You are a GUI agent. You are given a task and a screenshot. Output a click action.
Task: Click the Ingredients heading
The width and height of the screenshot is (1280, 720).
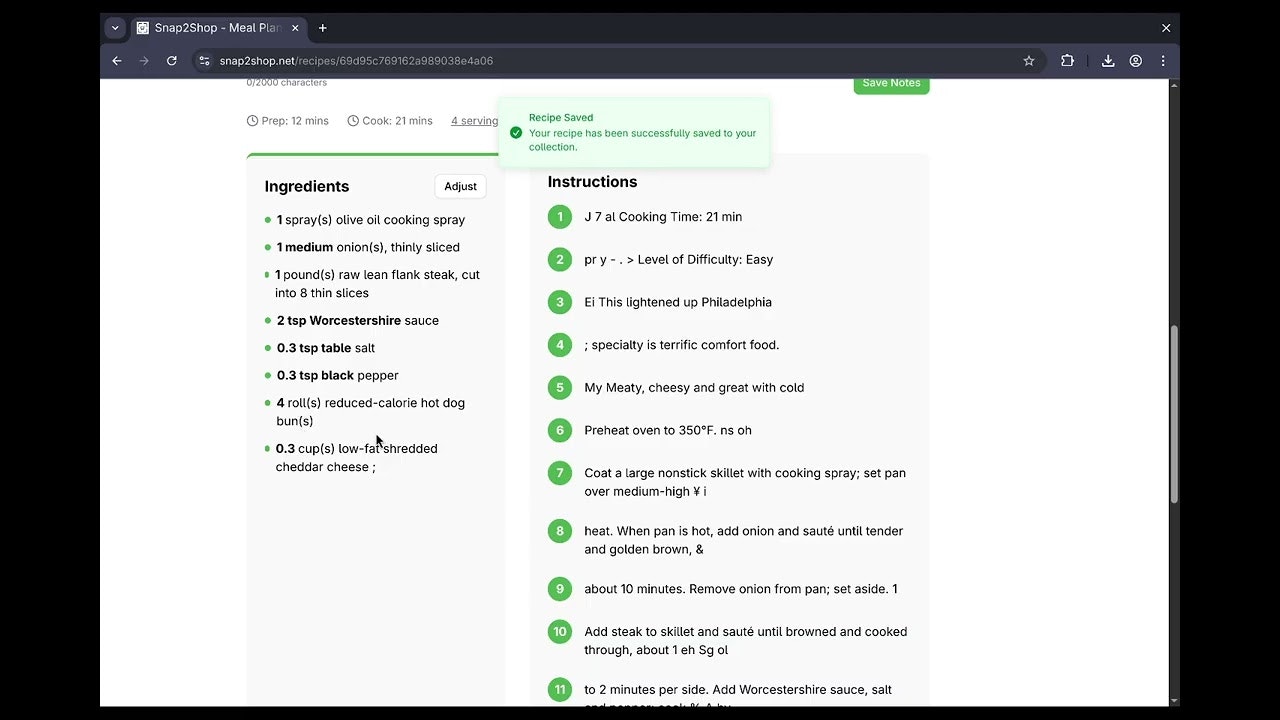pyautogui.click(x=307, y=186)
